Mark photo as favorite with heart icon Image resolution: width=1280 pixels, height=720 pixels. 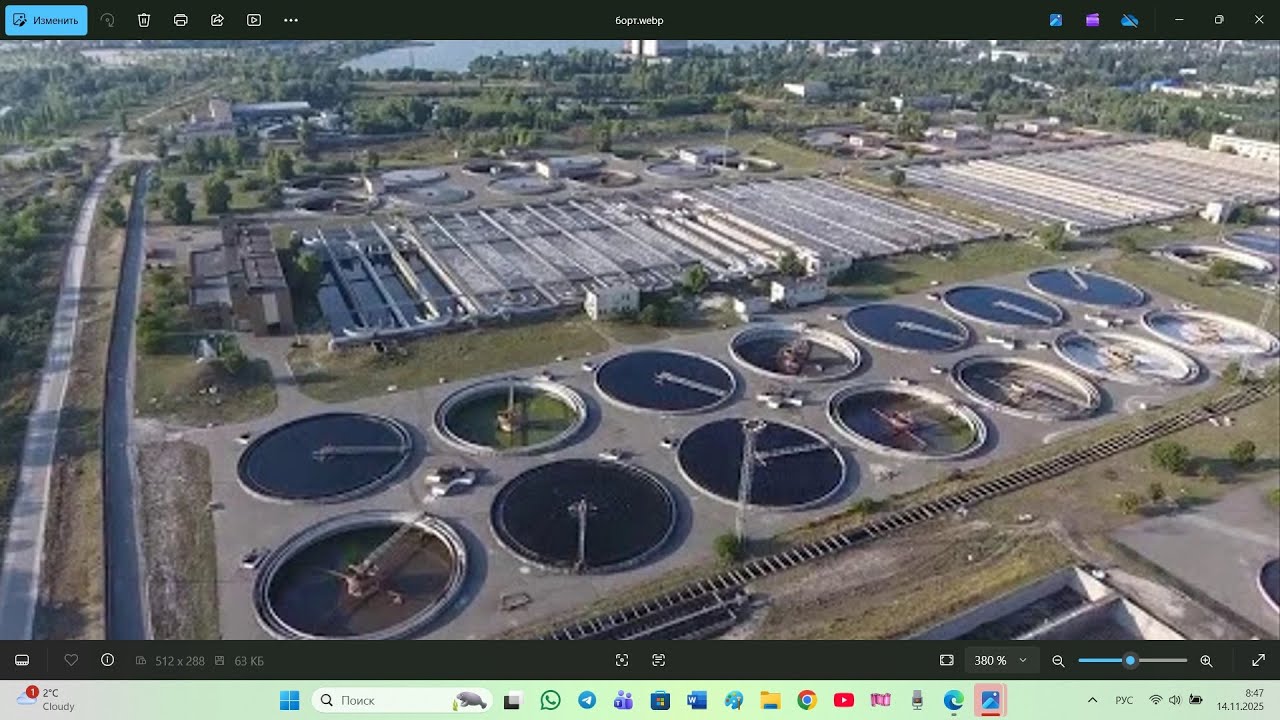[x=71, y=660]
